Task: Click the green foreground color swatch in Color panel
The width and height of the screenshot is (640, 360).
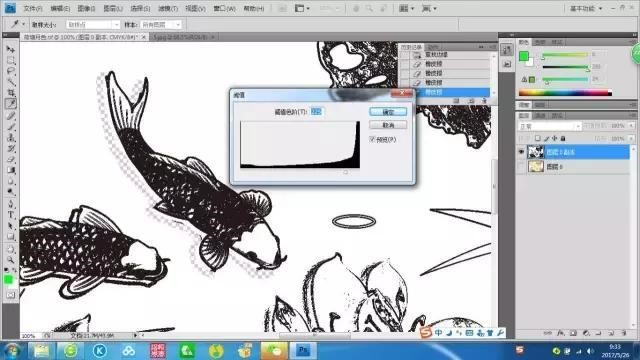Action: (x=524, y=56)
